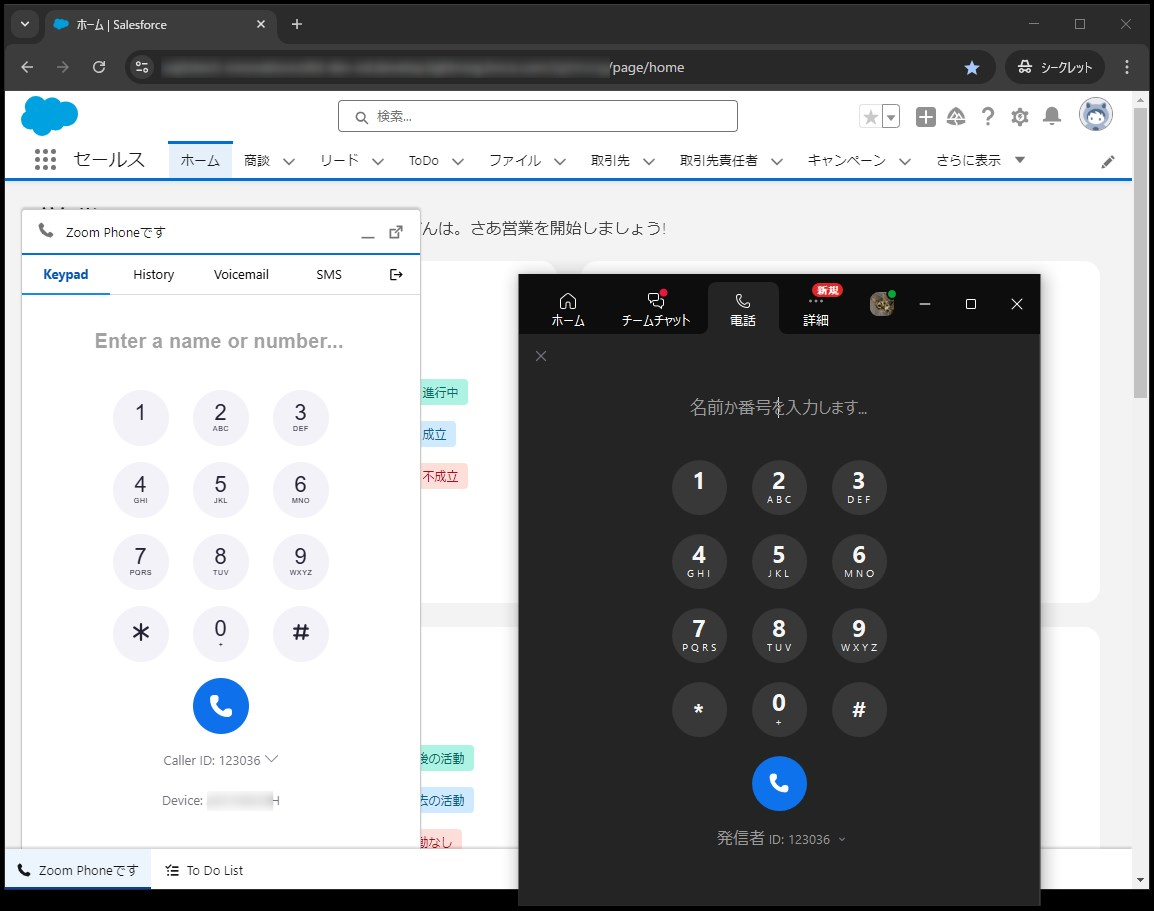Select the ホーム tab in Salesforce nav
1154x911 pixels.
[200, 160]
